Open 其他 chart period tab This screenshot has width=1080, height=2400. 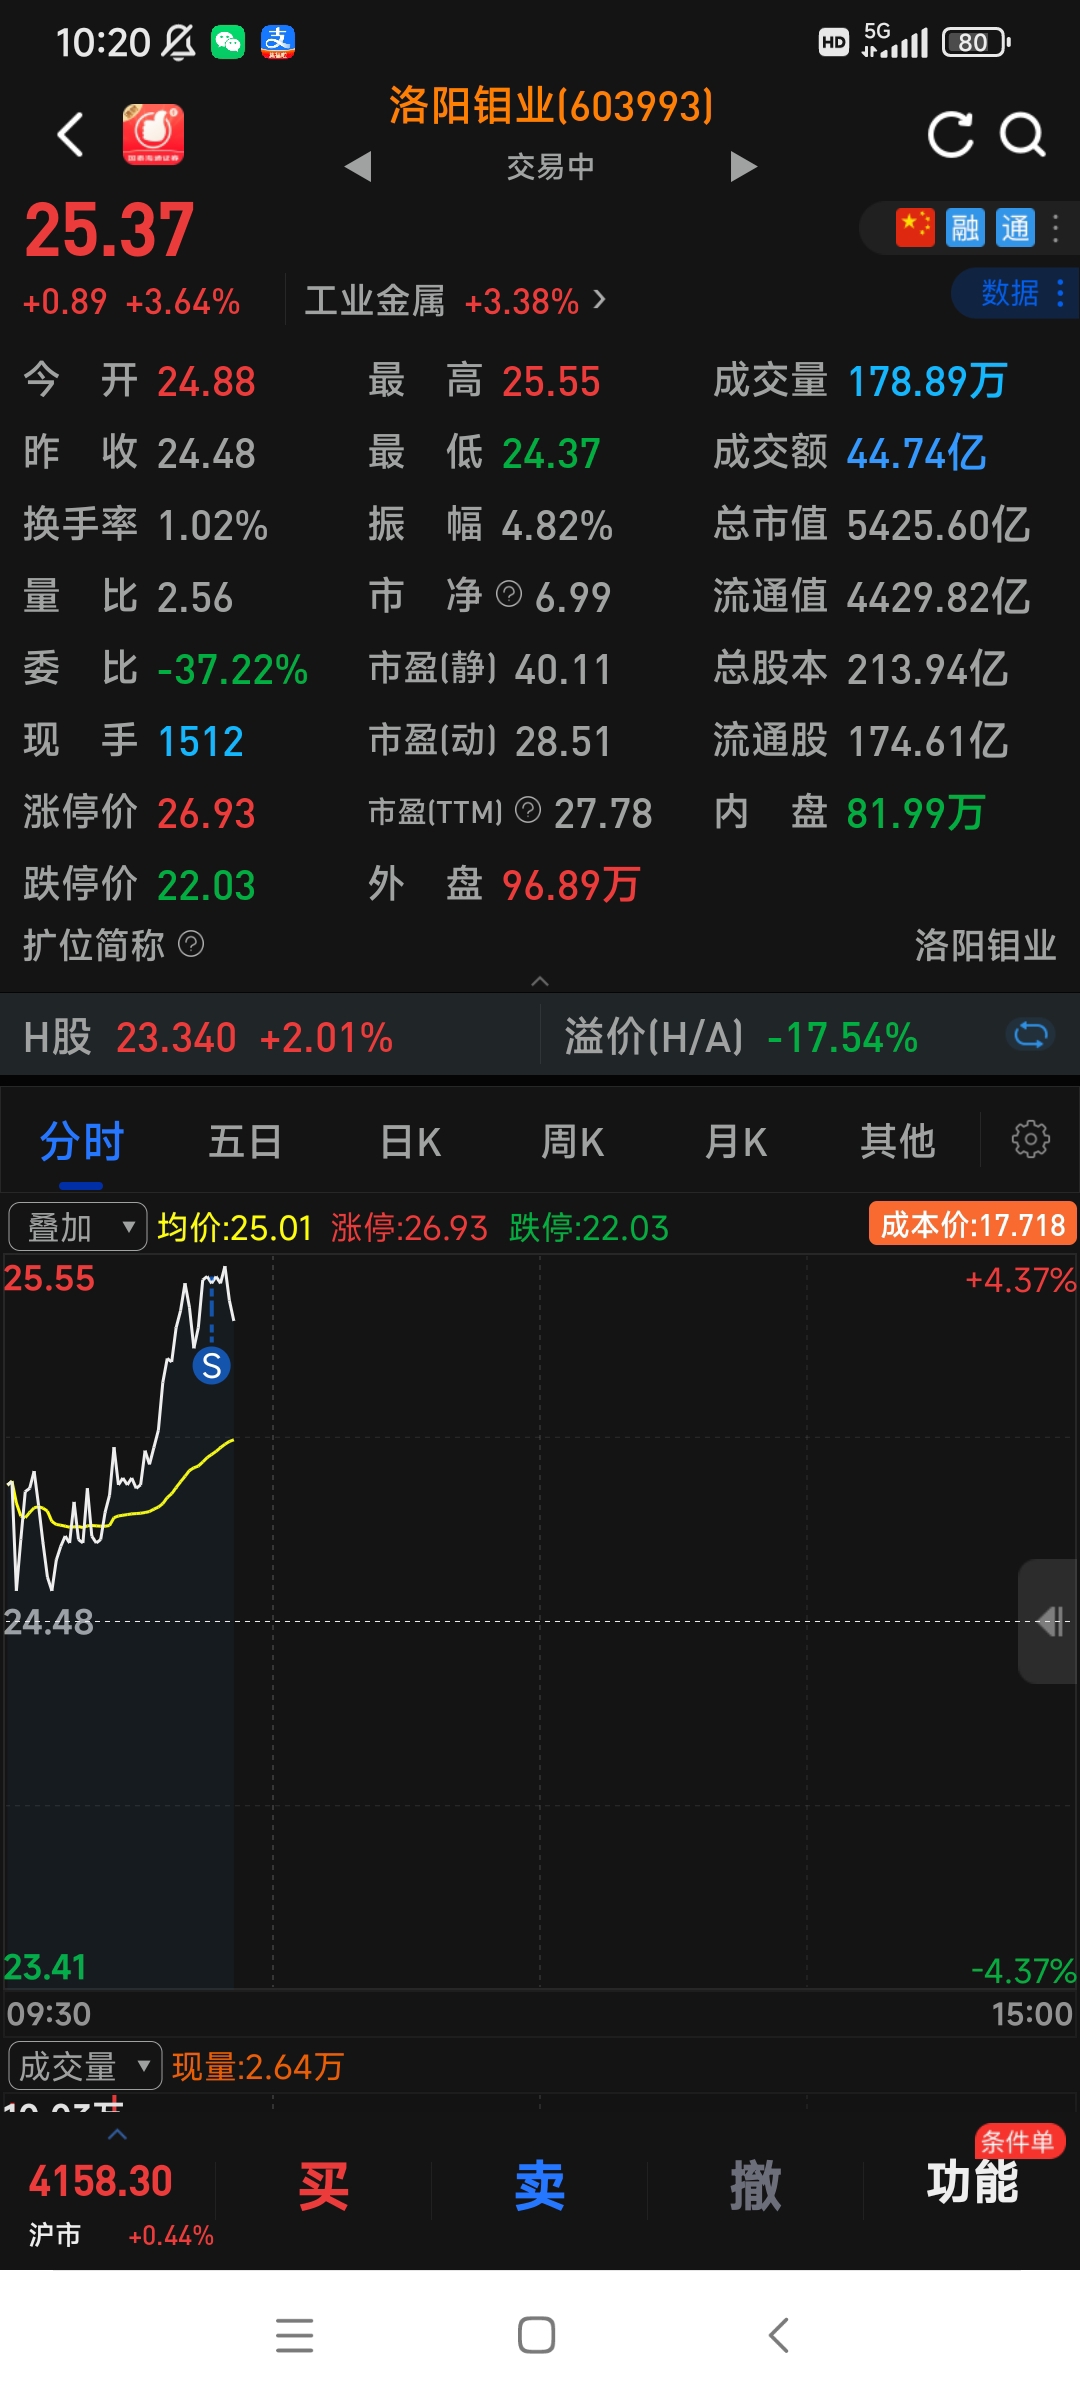coord(898,1141)
